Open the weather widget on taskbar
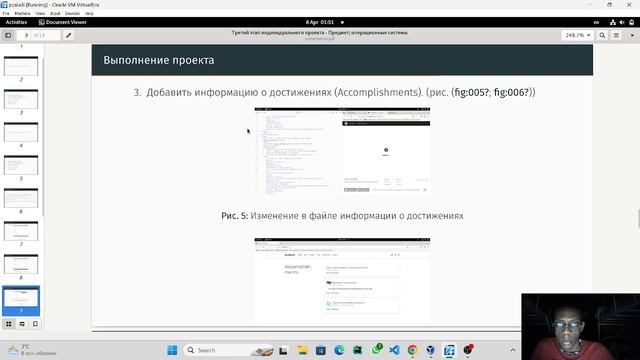The image size is (640, 360). coord(32,350)
